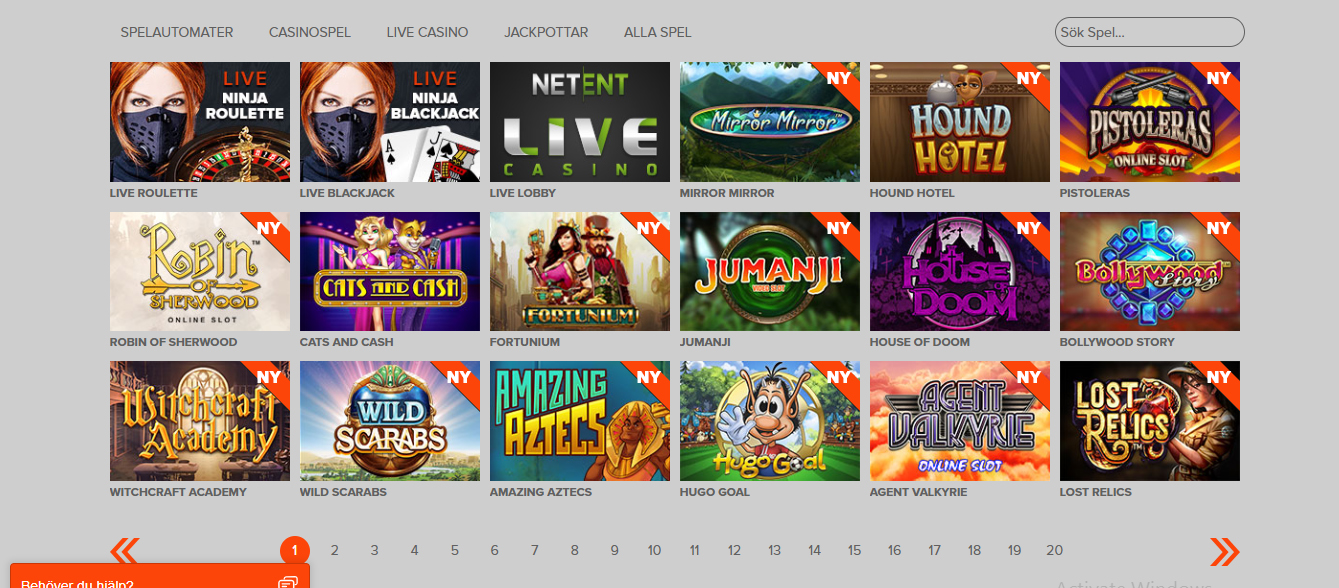1339x588 pixels.
Task: Open the Jackpottar category
Action: (x=546, y=32)
